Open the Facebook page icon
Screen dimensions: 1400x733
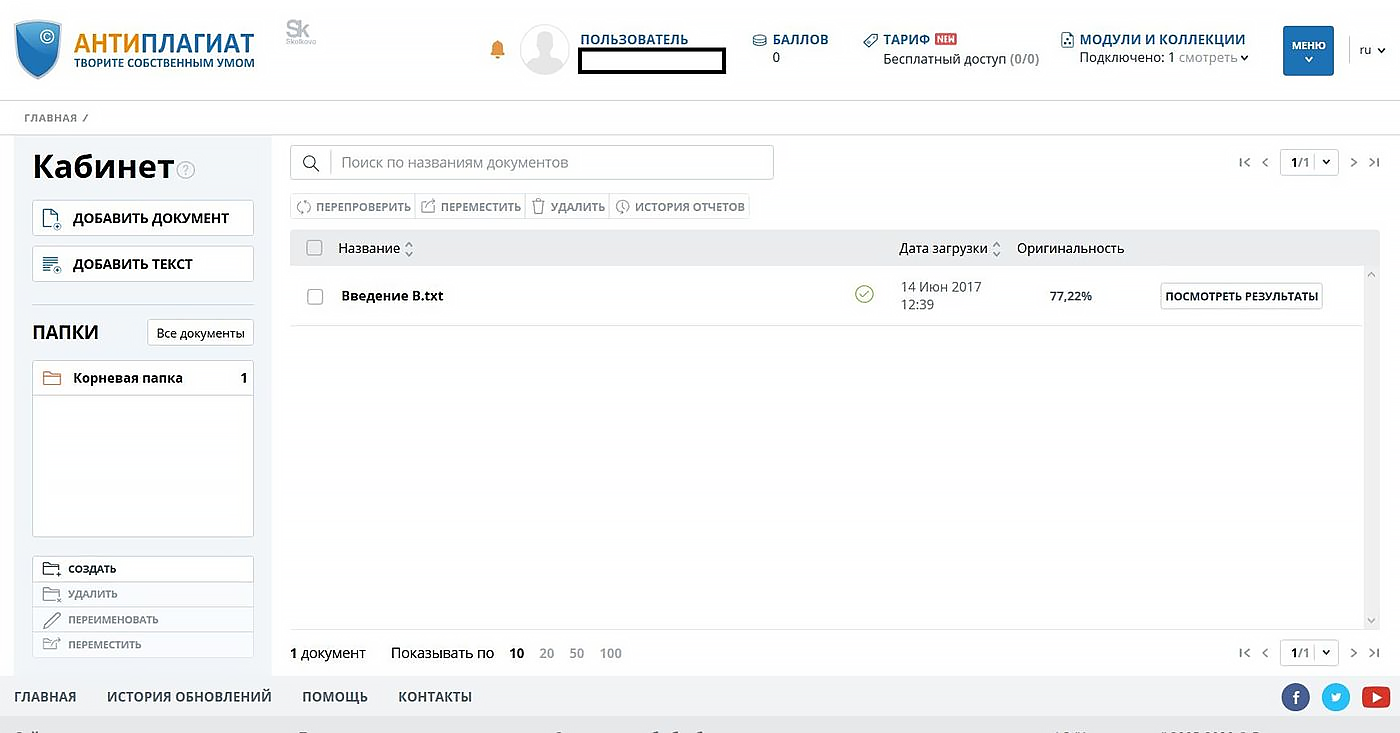[x=1295, y=697]
